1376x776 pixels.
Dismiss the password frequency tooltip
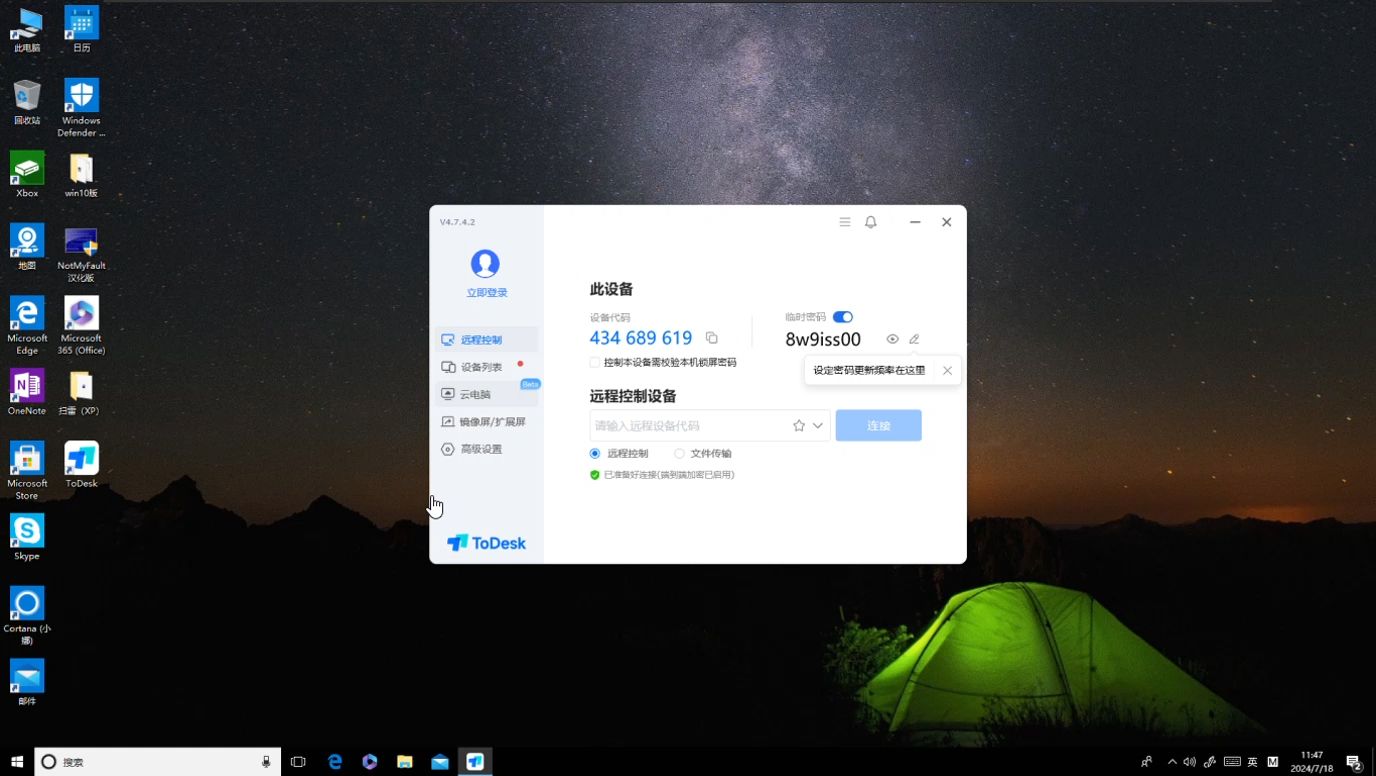click(x=947, y=370)
